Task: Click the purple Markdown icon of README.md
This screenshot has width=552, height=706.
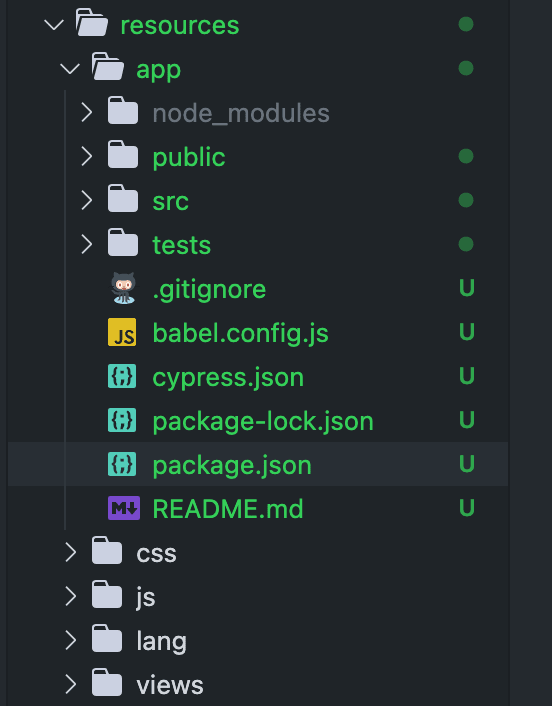Action: click(124, 508)
